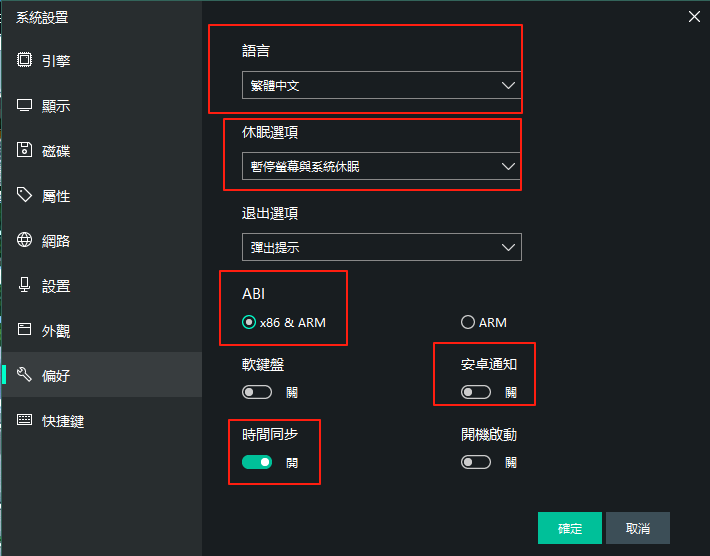This screenshot has height=556, width=710.
Task: Click the 快捷鍵 keyboard icon
Action: 24,420
